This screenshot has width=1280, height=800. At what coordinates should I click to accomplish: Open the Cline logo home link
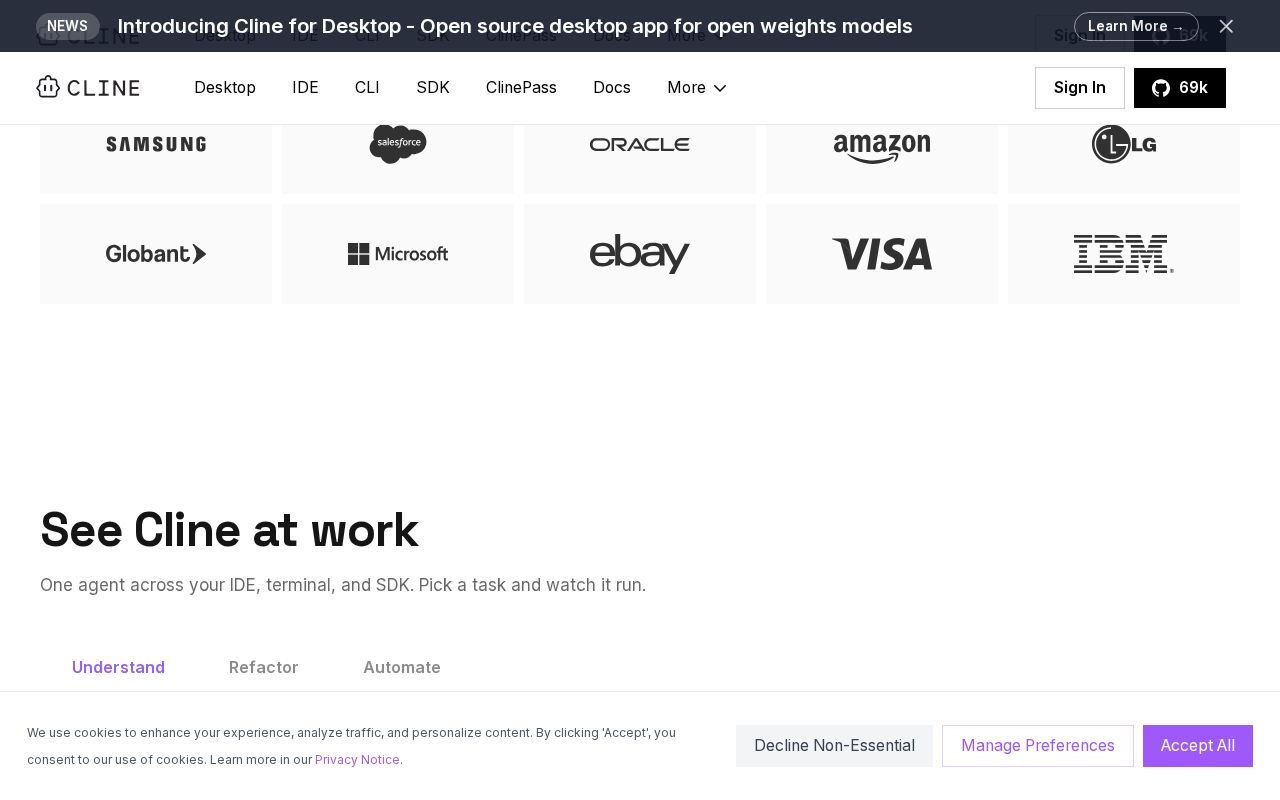[x=88, y=88]
